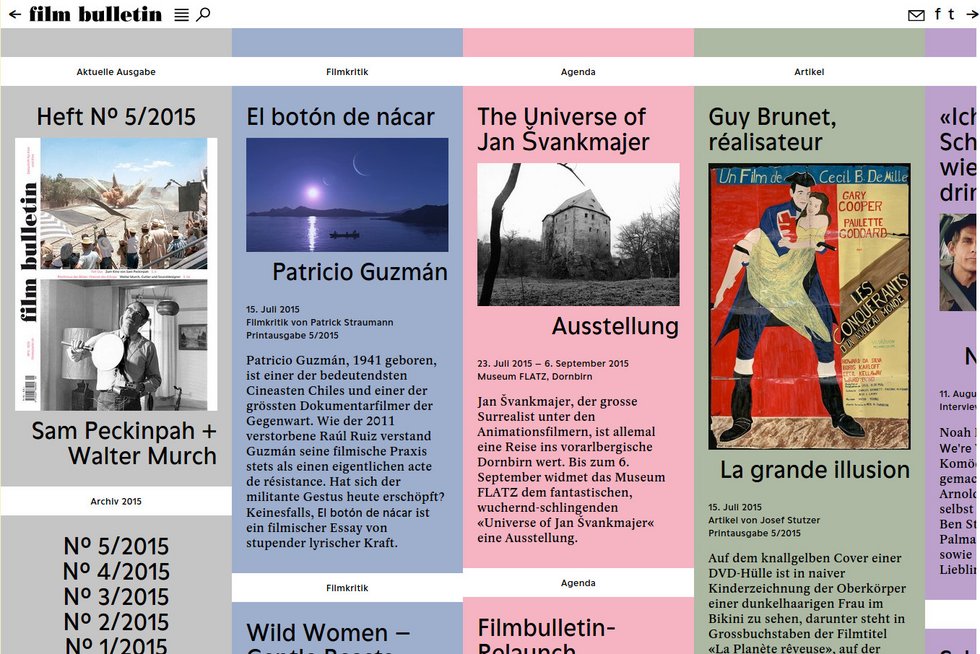The image size is (980, 654).
Task: Open Sam Peckinpah + Walter Murch title
Action: (x=124, y=443)
